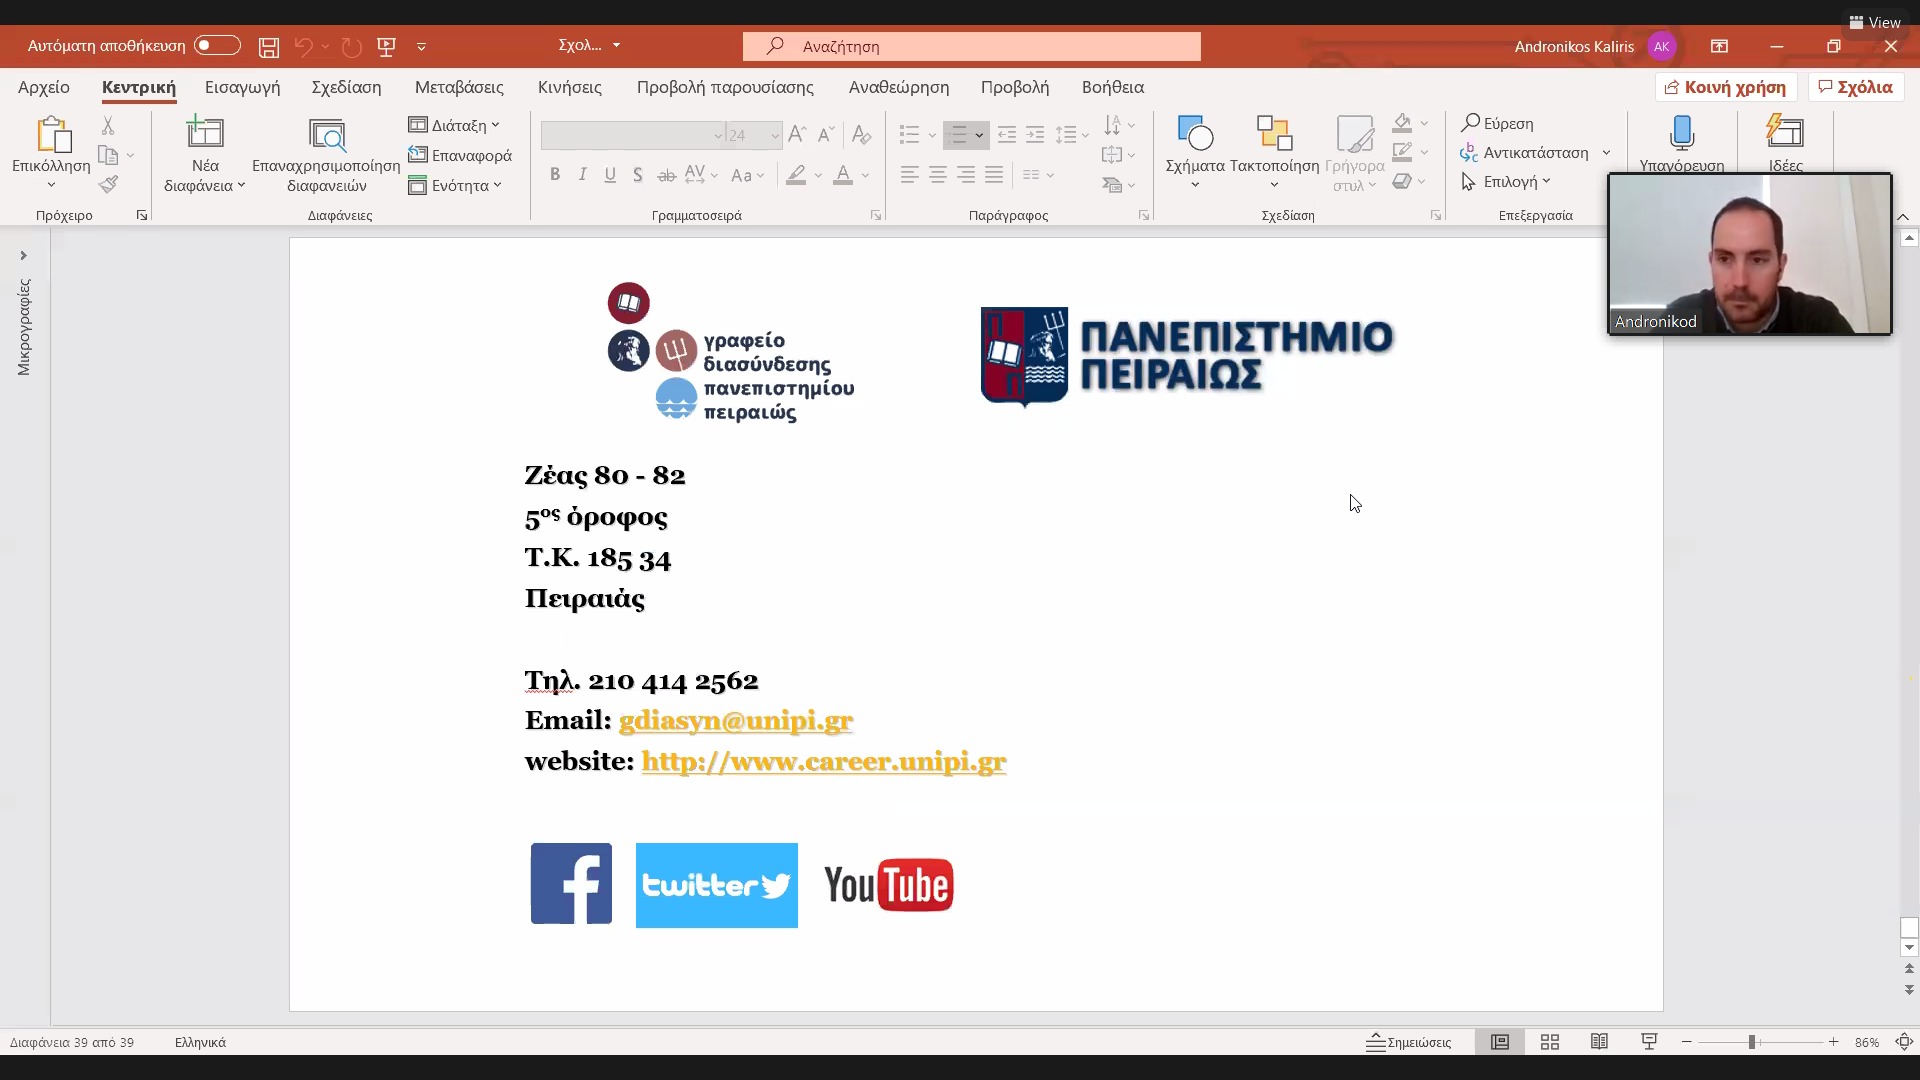
Task: Click the Design Ideas (Ιδέες) icon
Action: click(1785, 133)
